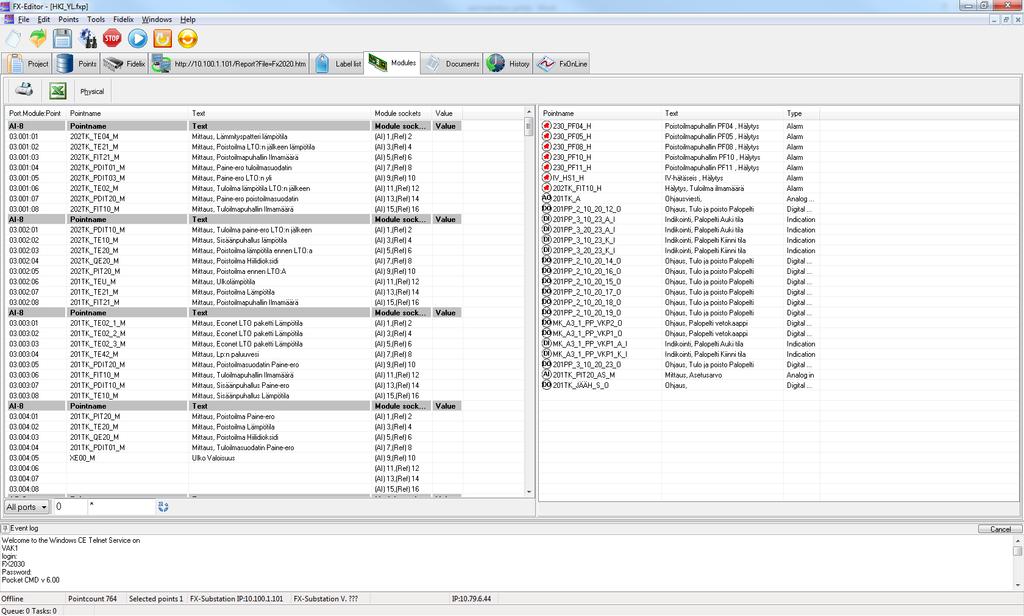This screenshot has width=1024, height=616.
Task: Click the left Pointname column header
Action: pos(127,113)
